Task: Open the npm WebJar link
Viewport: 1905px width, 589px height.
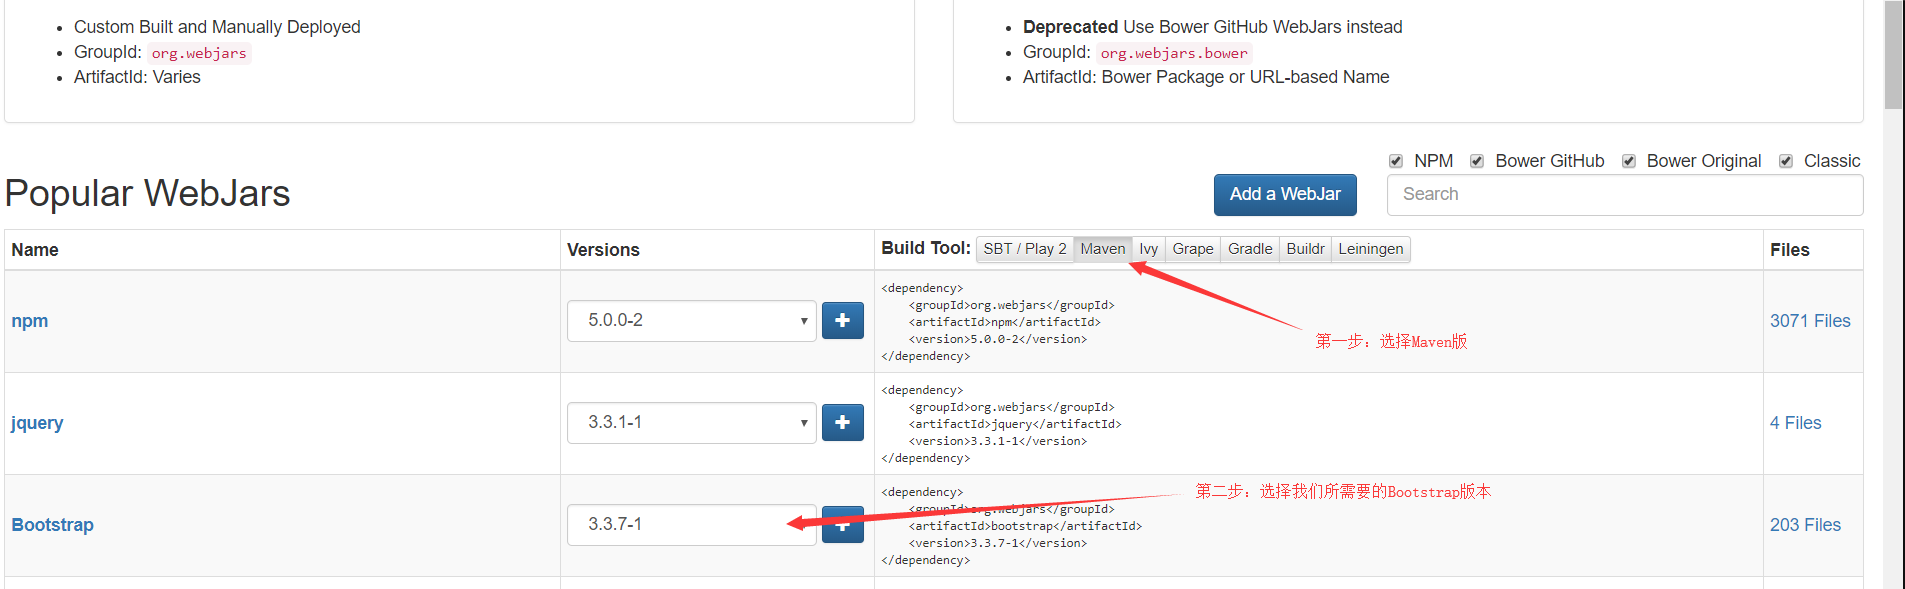Action: [x=30, y=321]
